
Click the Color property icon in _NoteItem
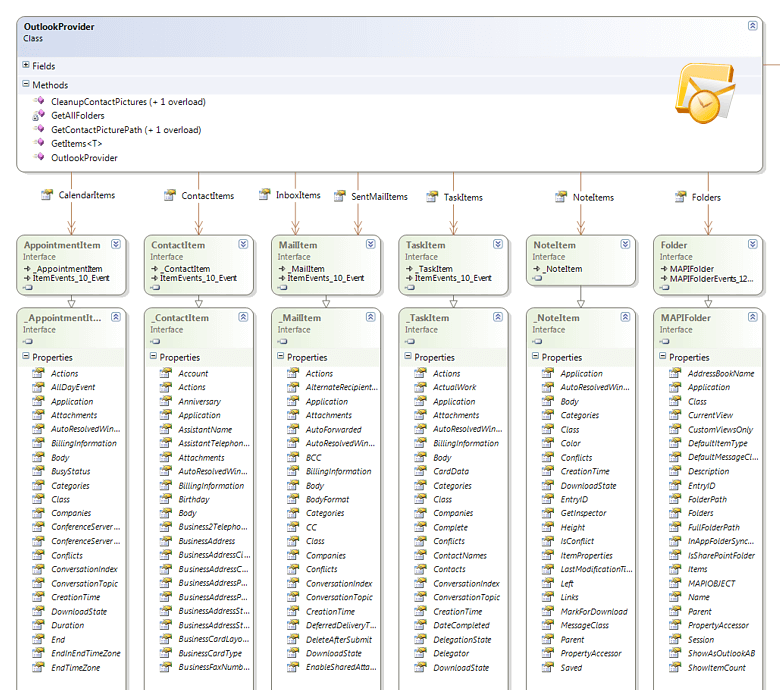[x=548, y=443]
